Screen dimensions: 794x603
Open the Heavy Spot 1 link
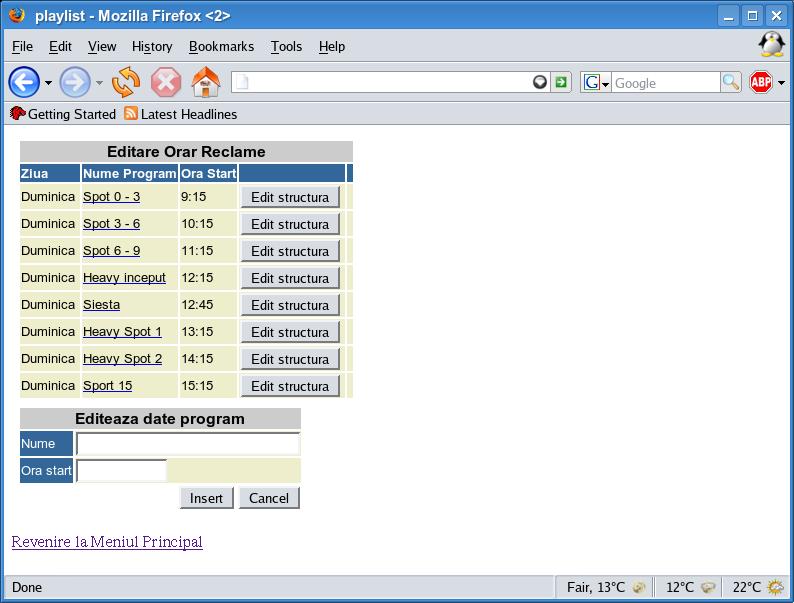coord(123,332)
